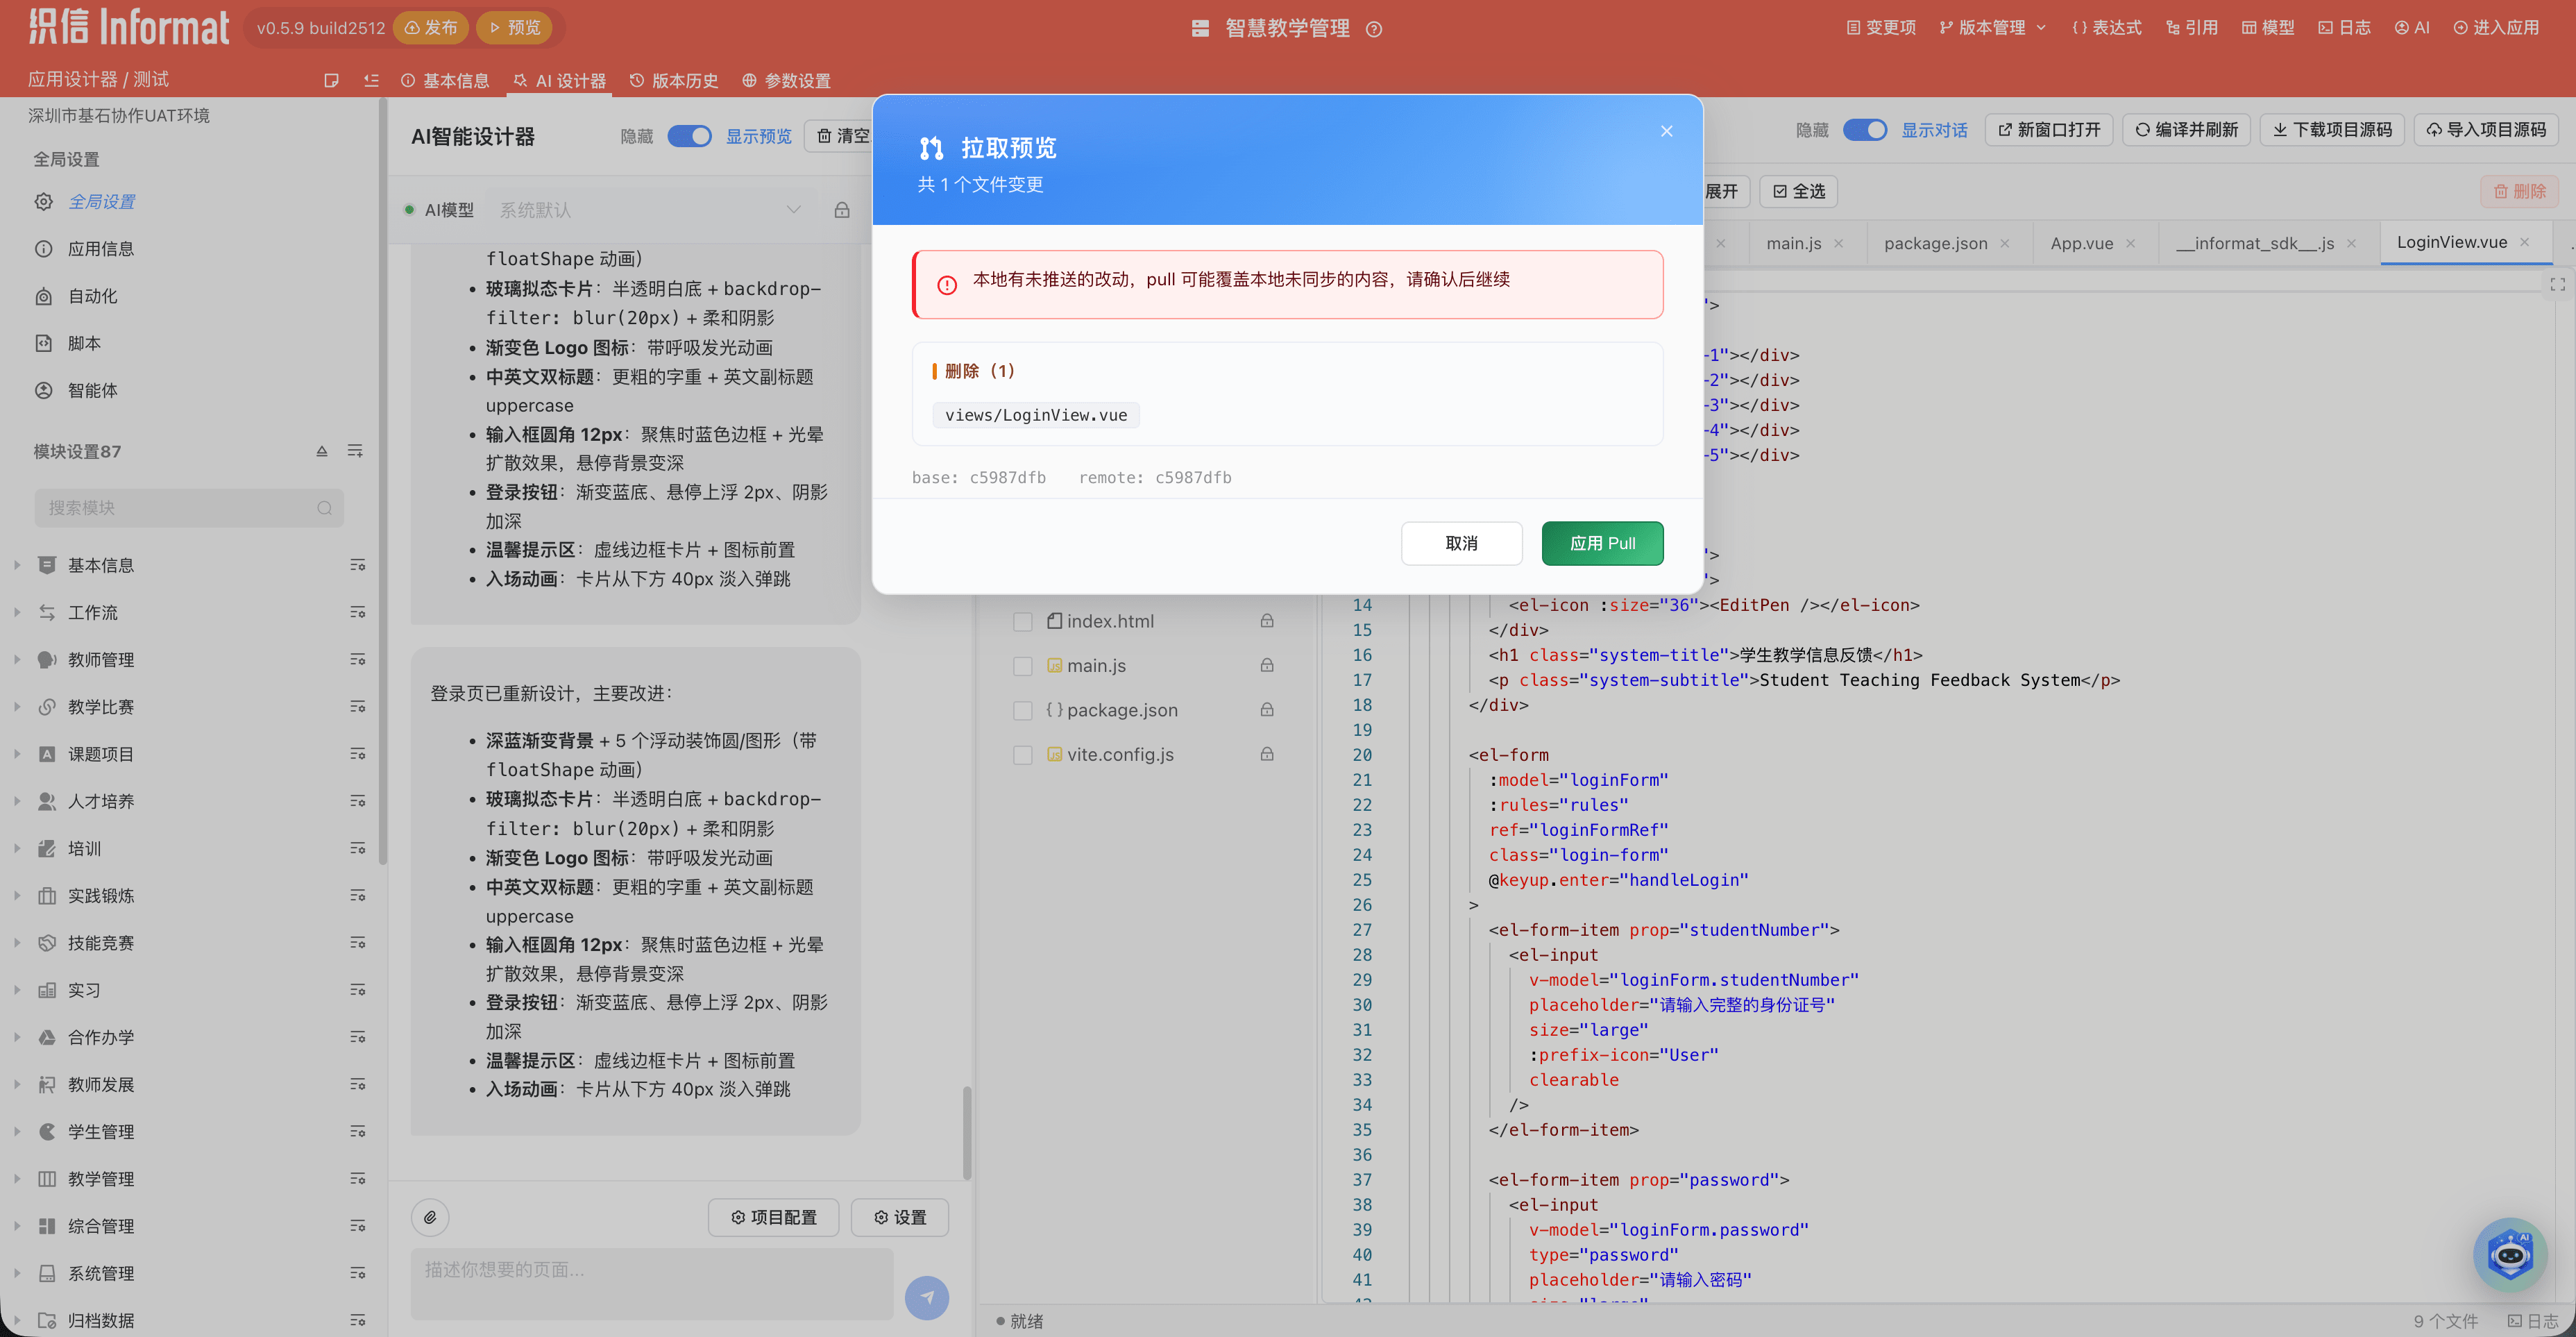The width and height of the screenshot is (2576, 1337).
Task: Click attachment paperclip icon in chat
Action: coord(430,1217)
